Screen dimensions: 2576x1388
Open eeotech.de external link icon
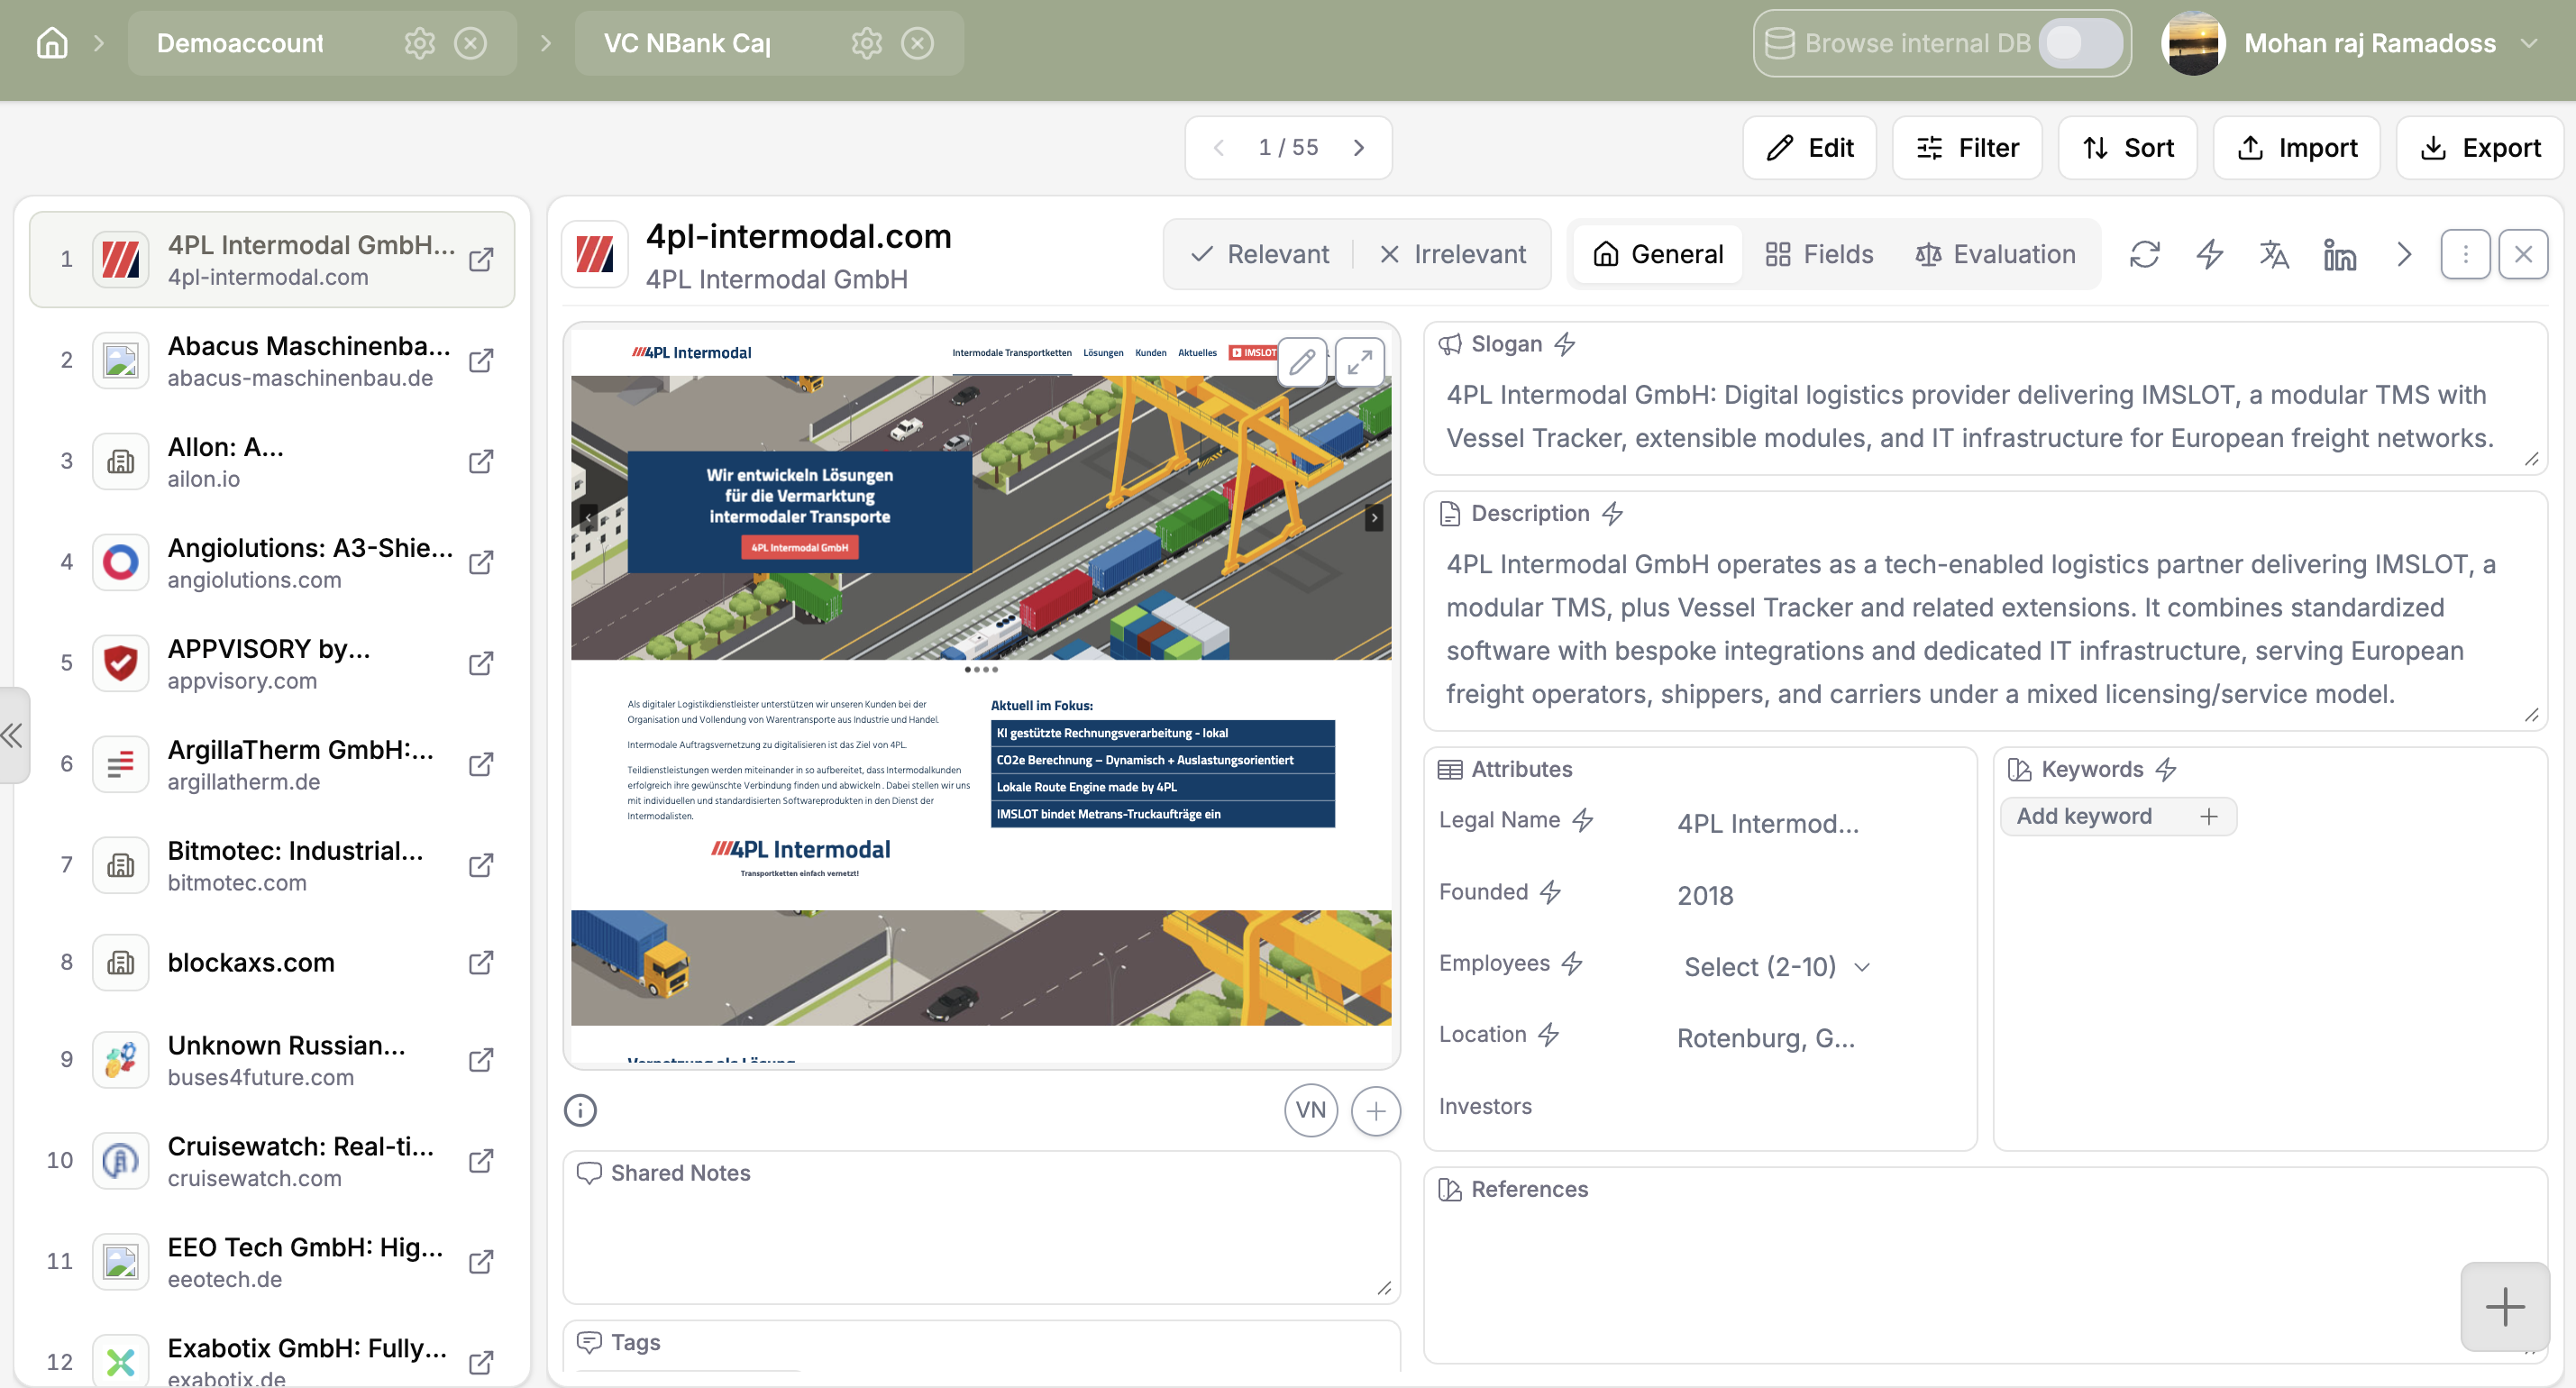[x=481, y=1261]
